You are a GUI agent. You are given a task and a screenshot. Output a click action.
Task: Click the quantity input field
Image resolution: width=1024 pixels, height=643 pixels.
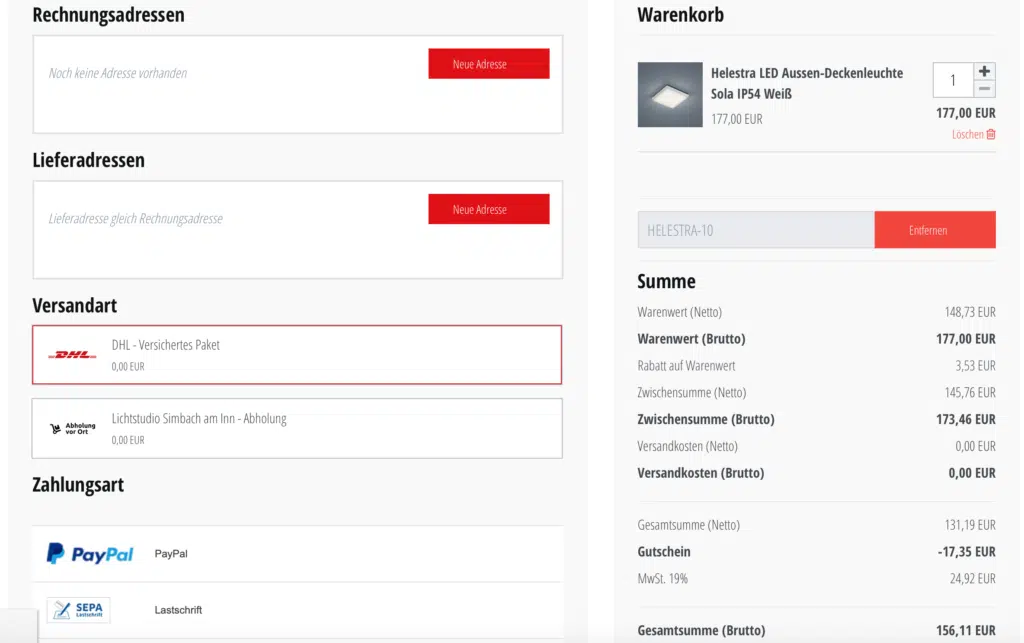coord(953,80)
